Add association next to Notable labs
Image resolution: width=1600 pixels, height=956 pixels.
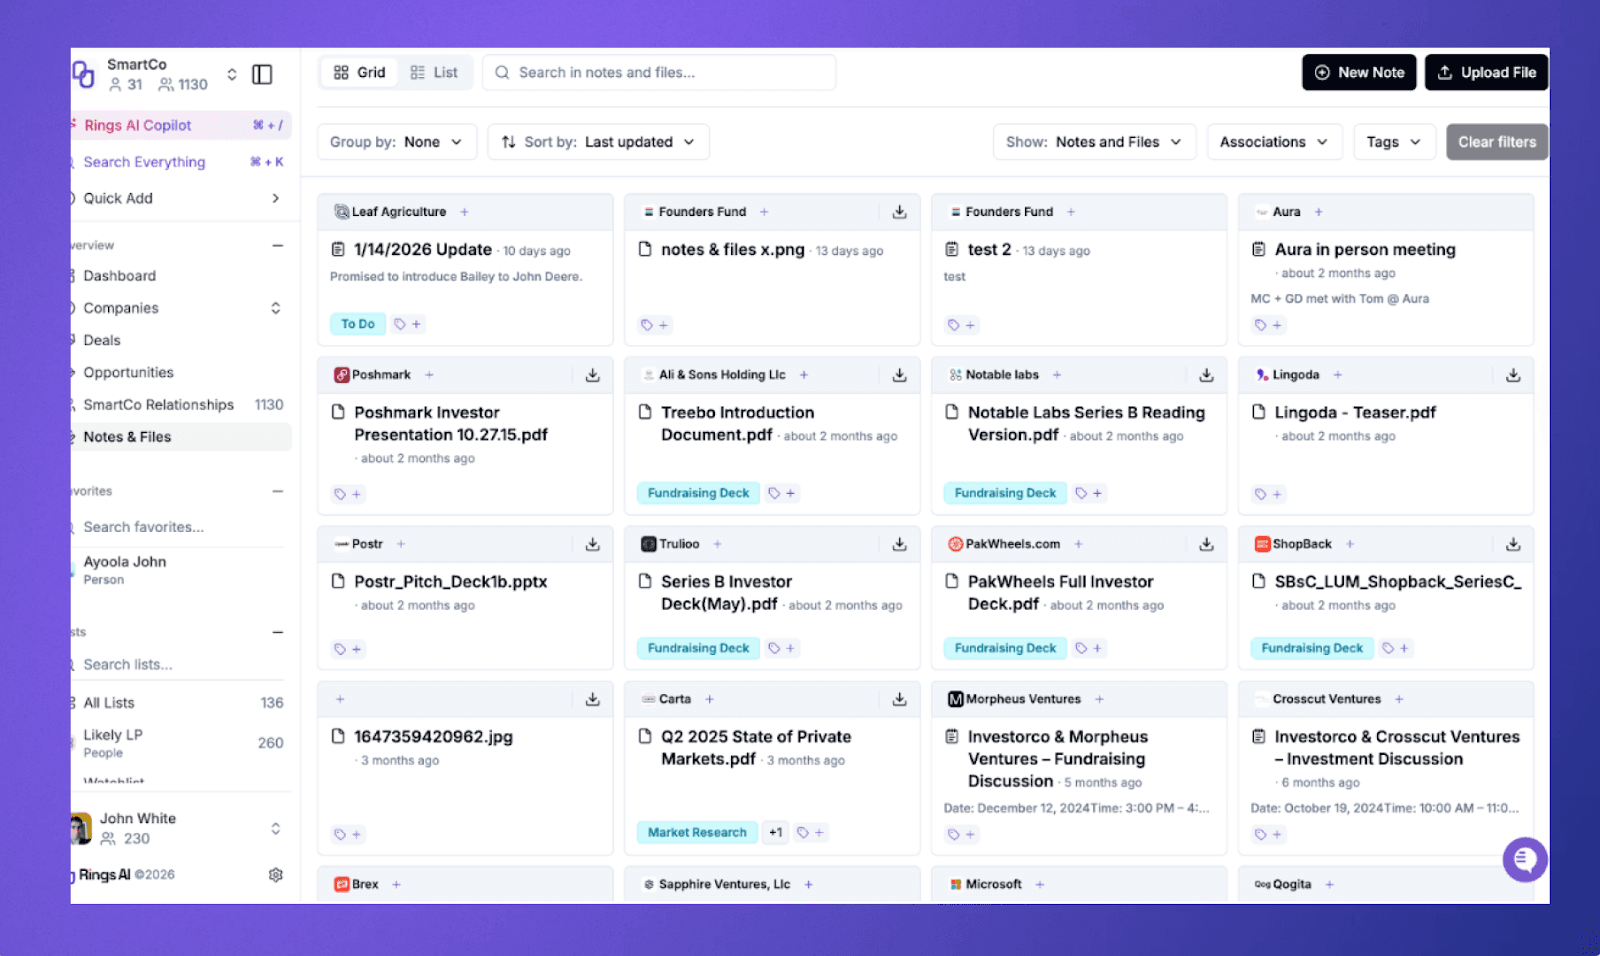coord(1056,375)
